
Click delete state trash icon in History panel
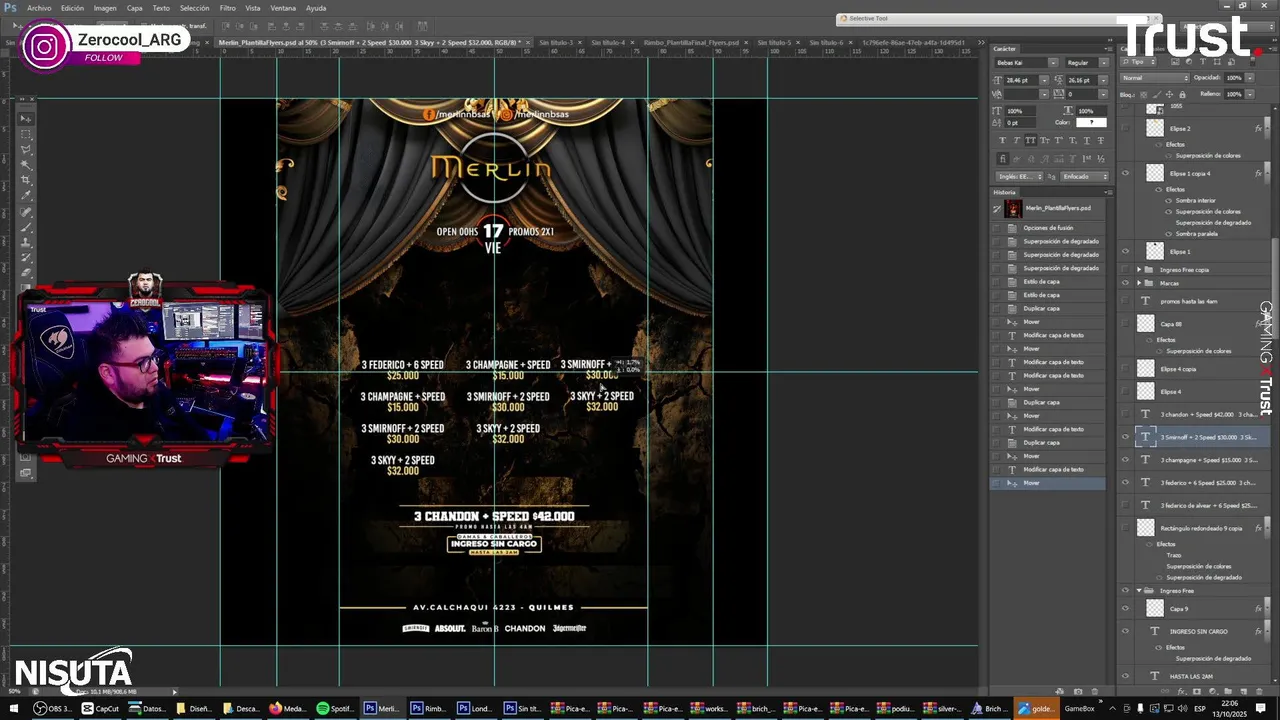(x=1095, y=691)
